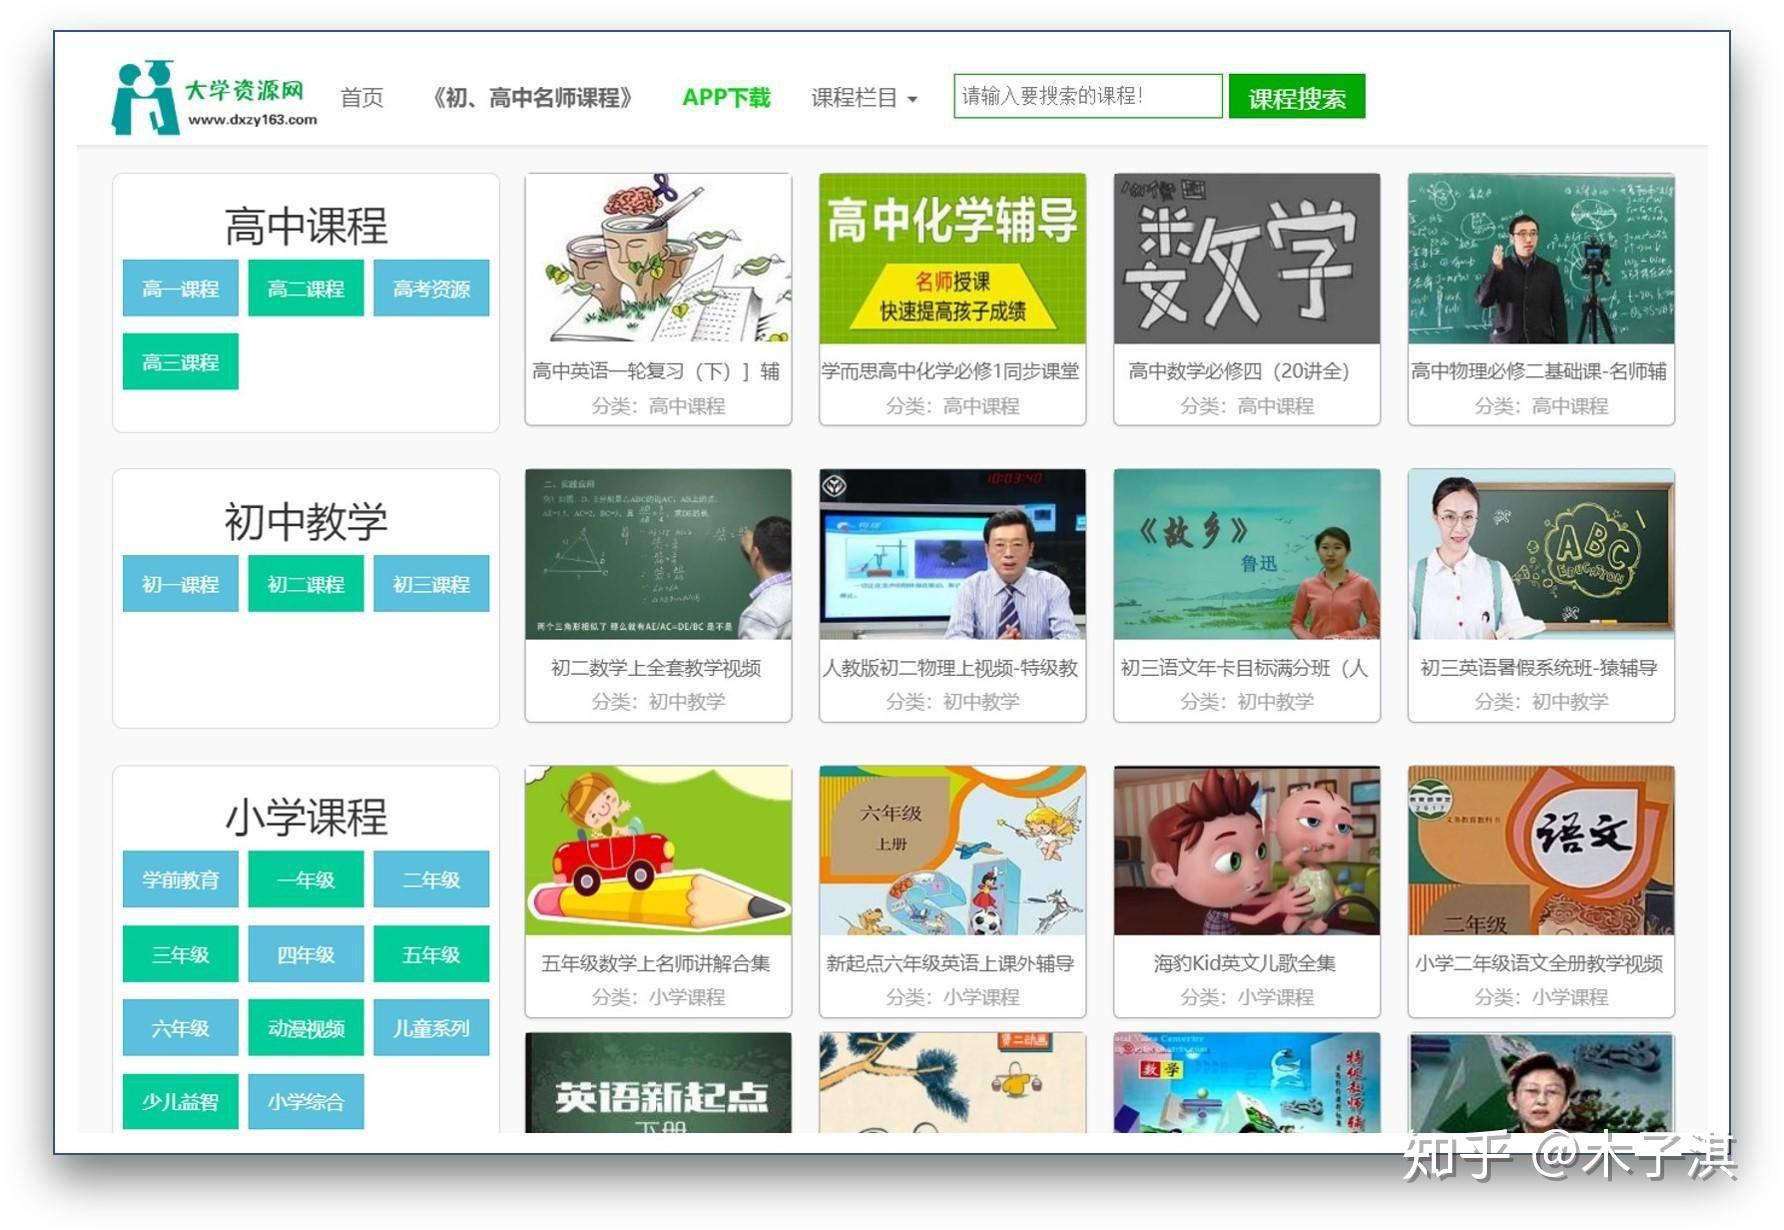Select the 四年级 grade button

point(306,954)
